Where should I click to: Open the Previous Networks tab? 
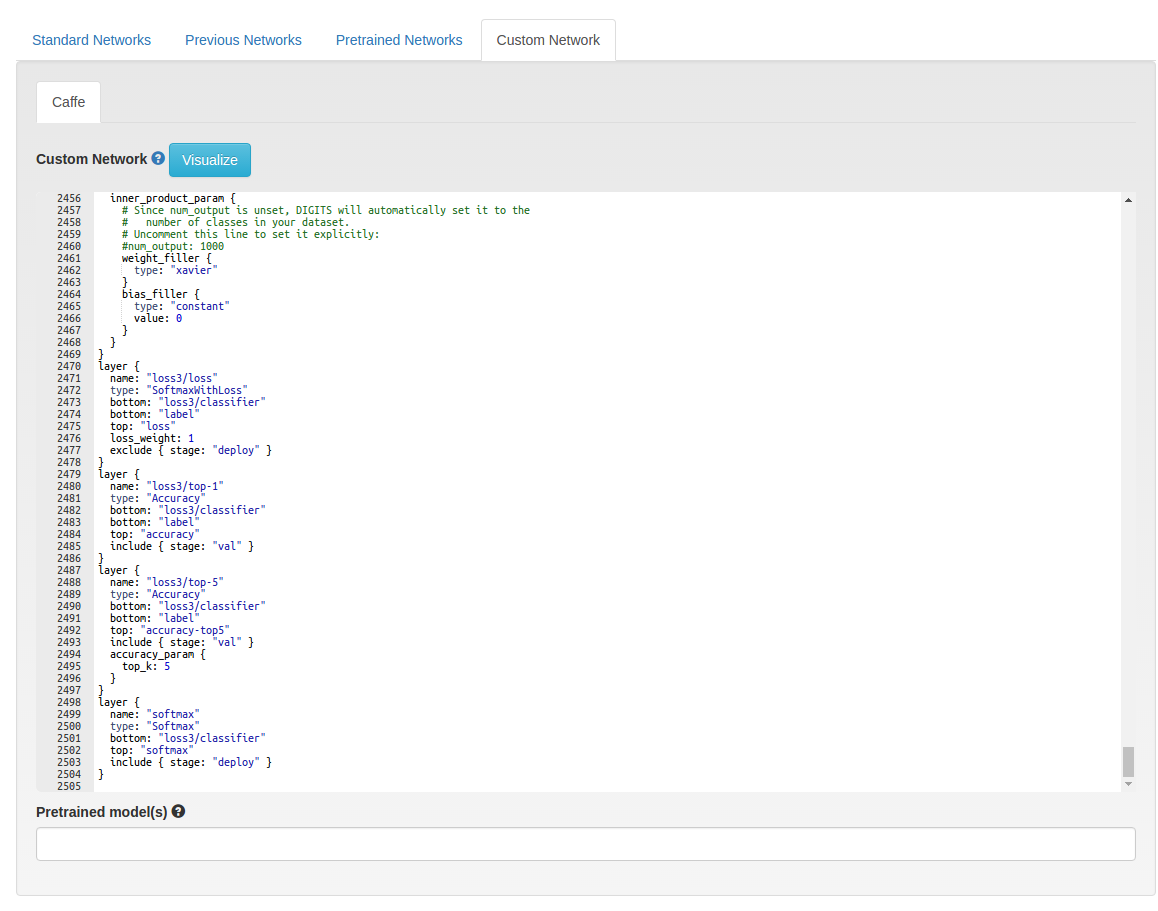coord(243,40)
